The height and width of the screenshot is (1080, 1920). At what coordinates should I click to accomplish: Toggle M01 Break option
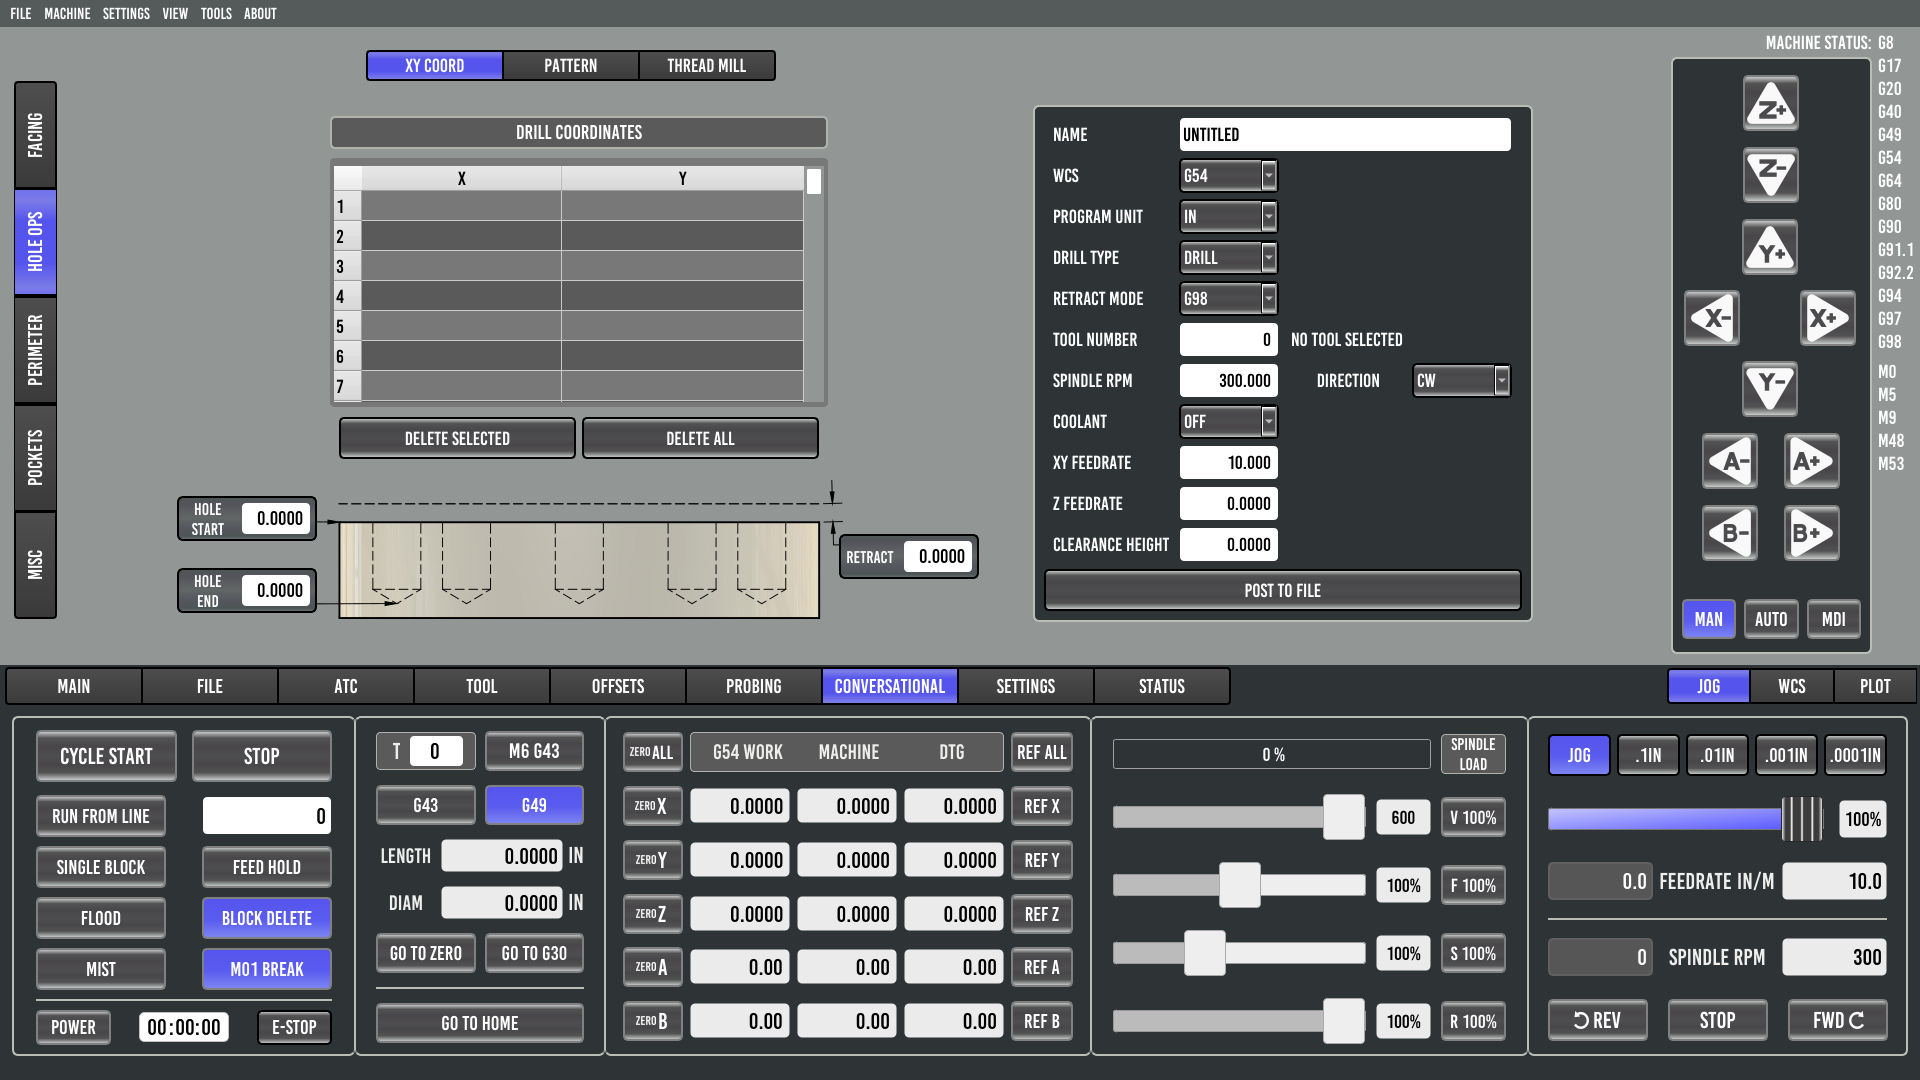[x=266, y=969]
